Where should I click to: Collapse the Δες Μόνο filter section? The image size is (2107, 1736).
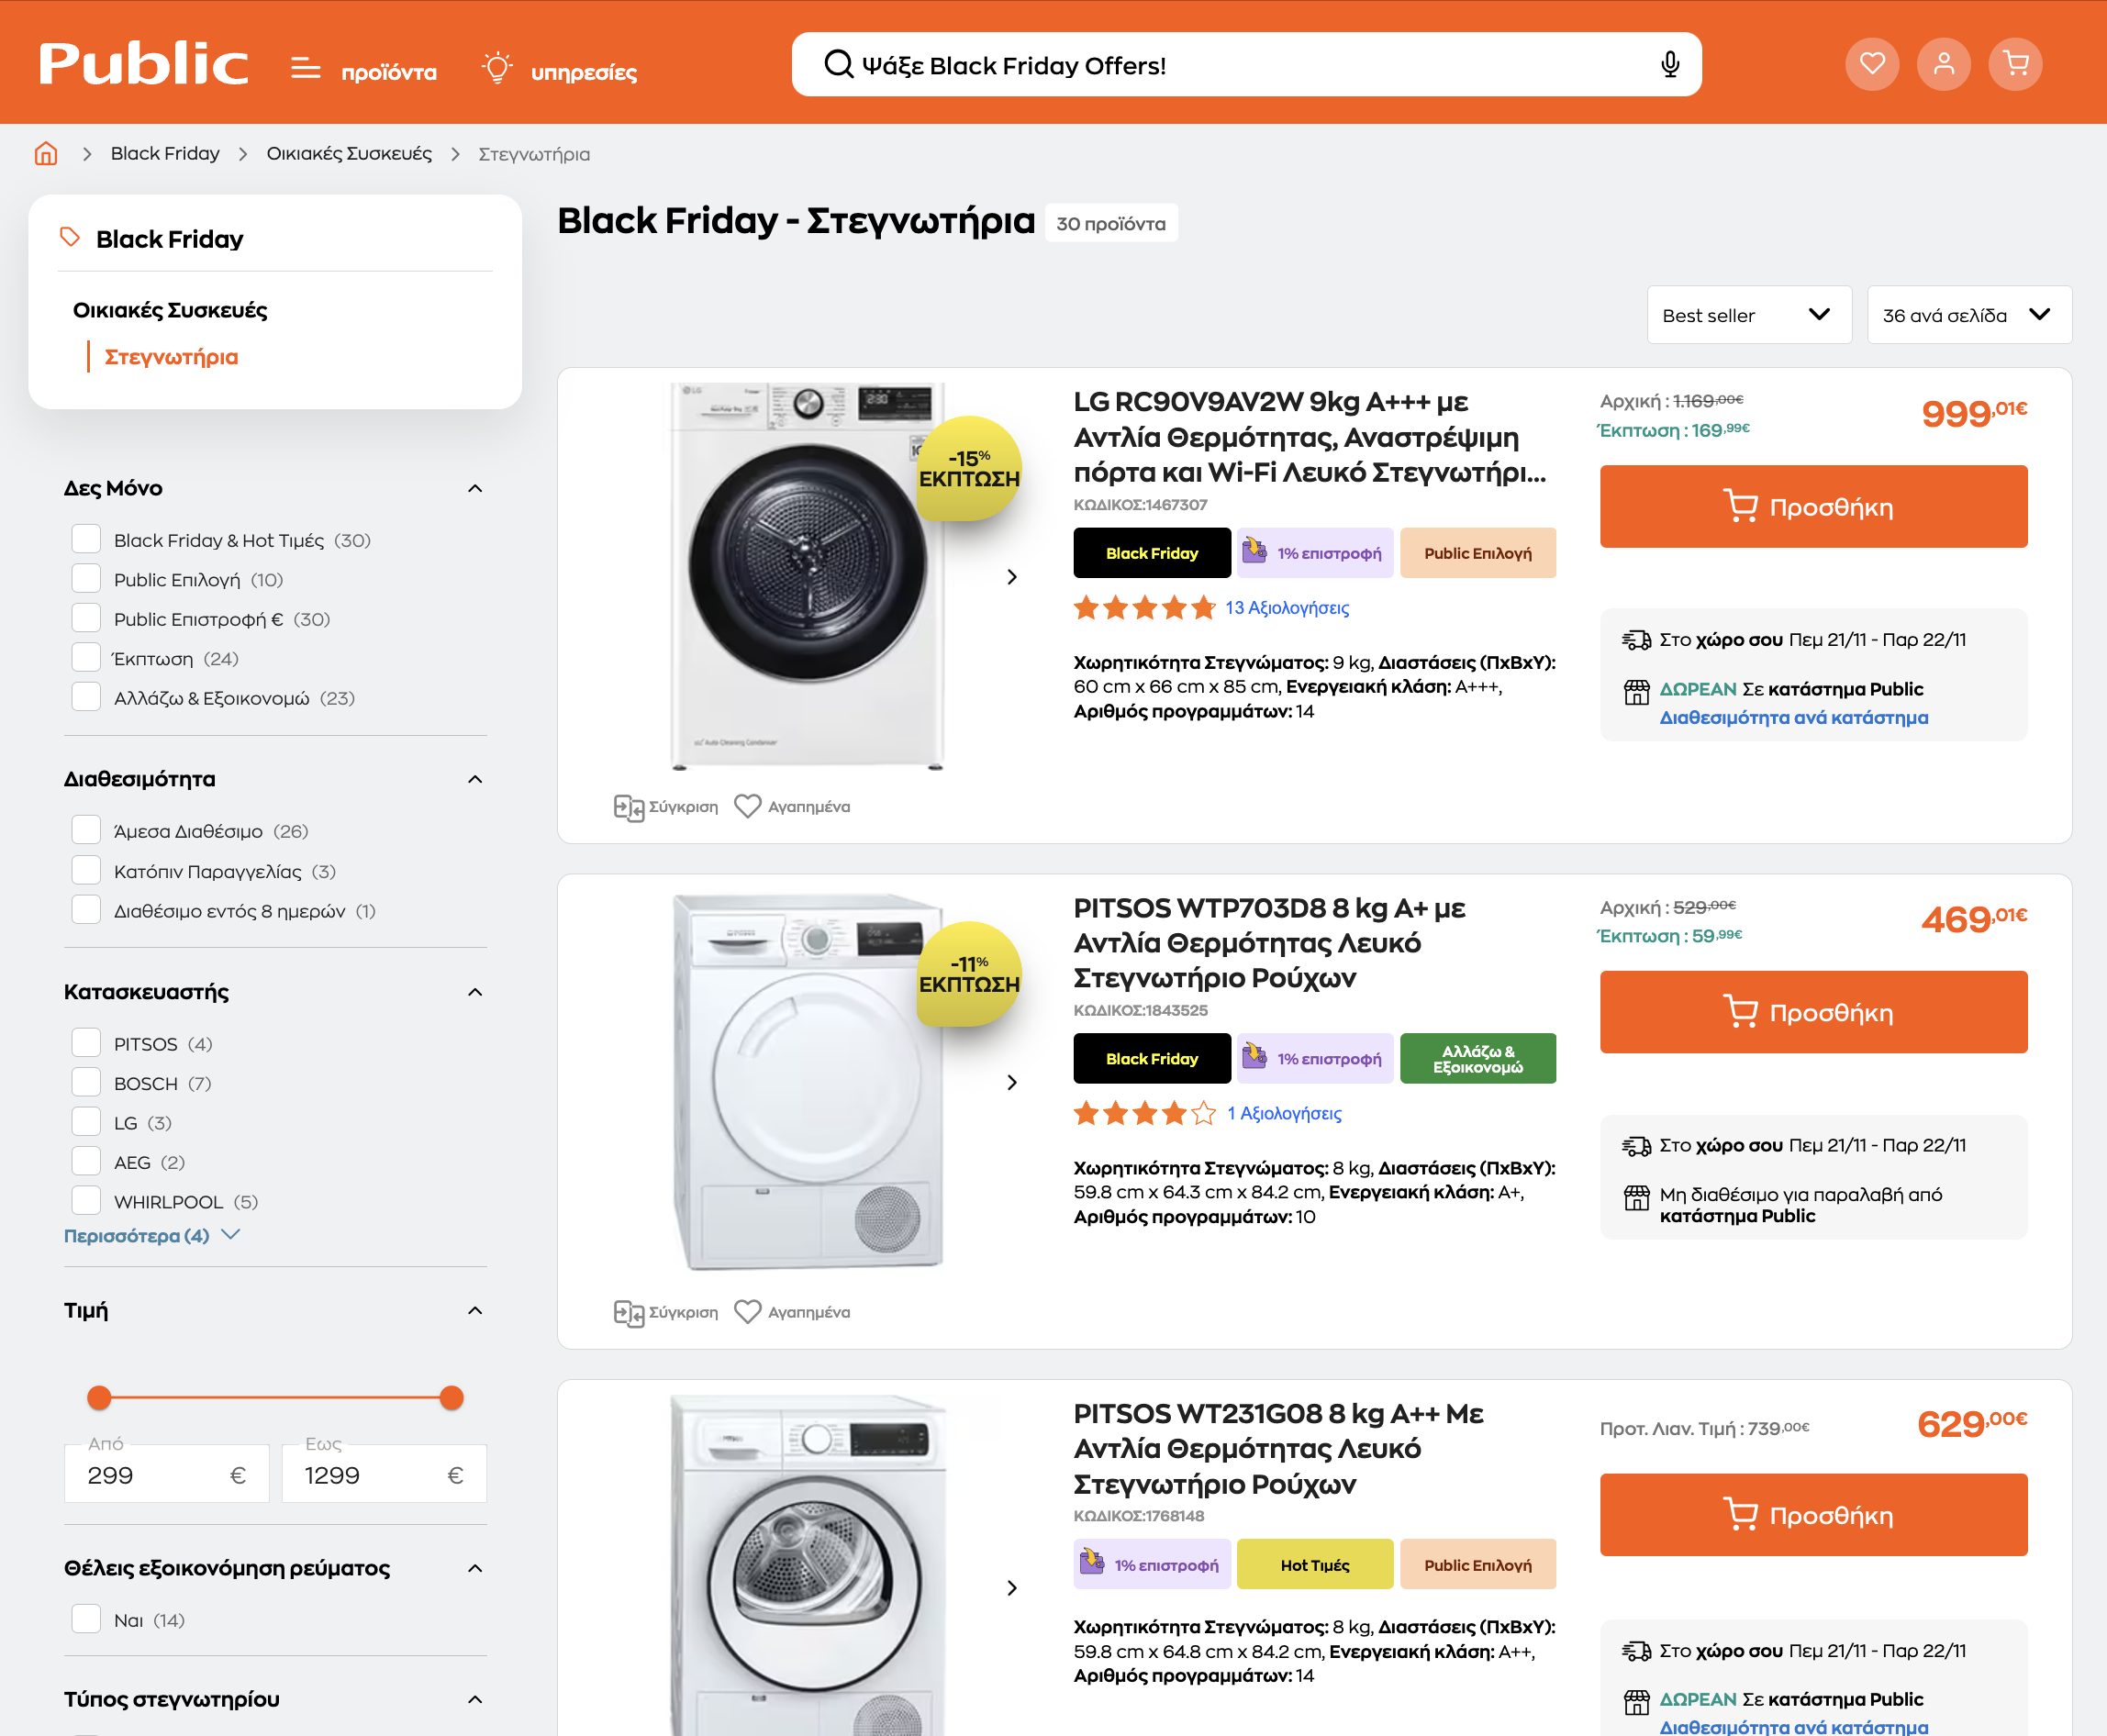click(x=475, y=488)
